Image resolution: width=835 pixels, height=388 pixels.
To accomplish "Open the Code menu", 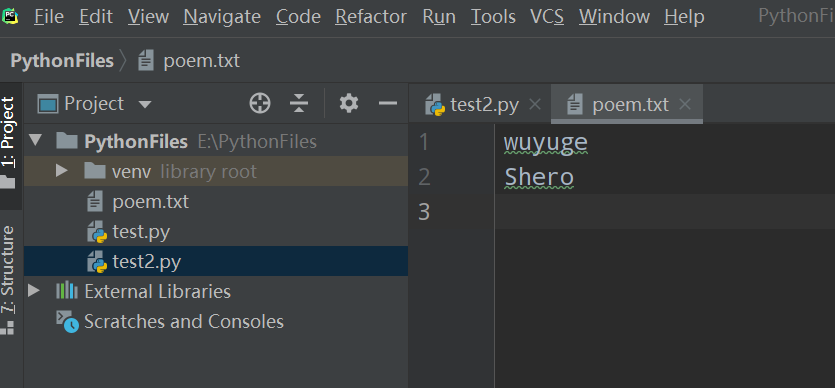I will click(298, 17).
